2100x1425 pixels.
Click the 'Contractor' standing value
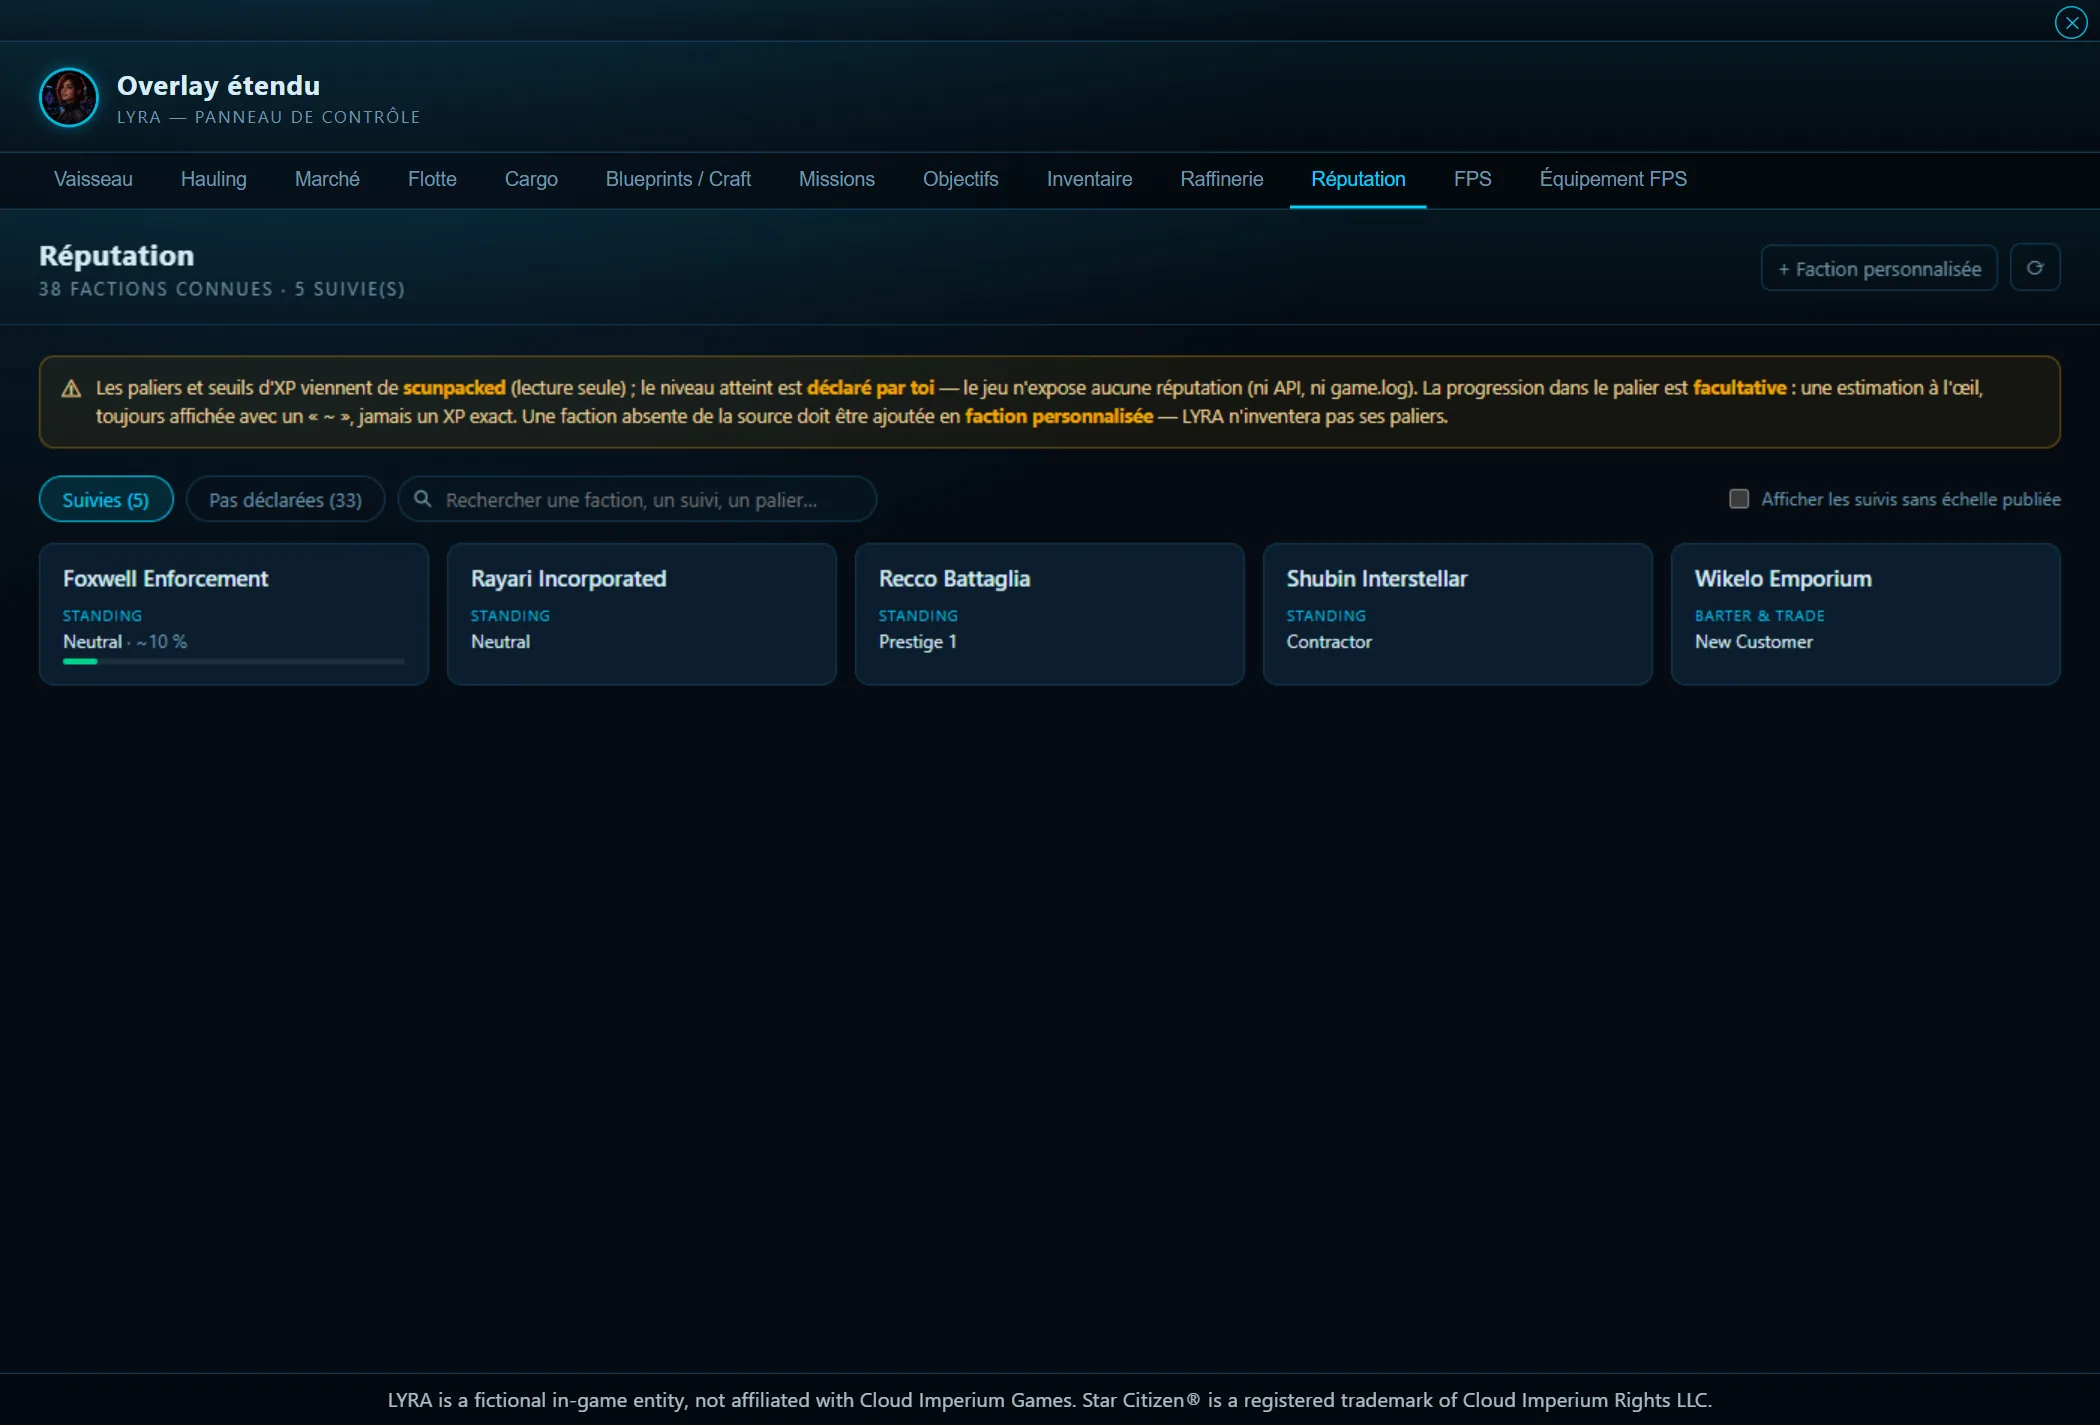pos(1329,642)
